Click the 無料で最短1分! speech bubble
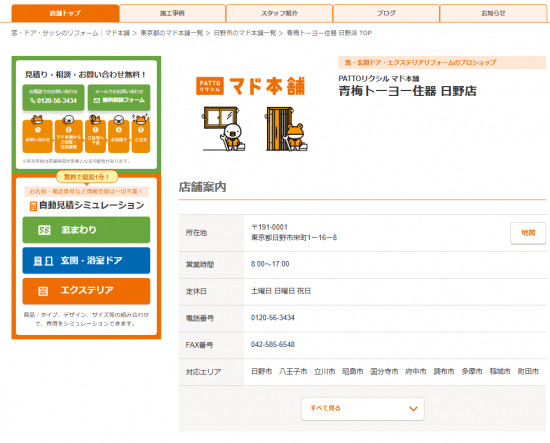 click(87, 177)
